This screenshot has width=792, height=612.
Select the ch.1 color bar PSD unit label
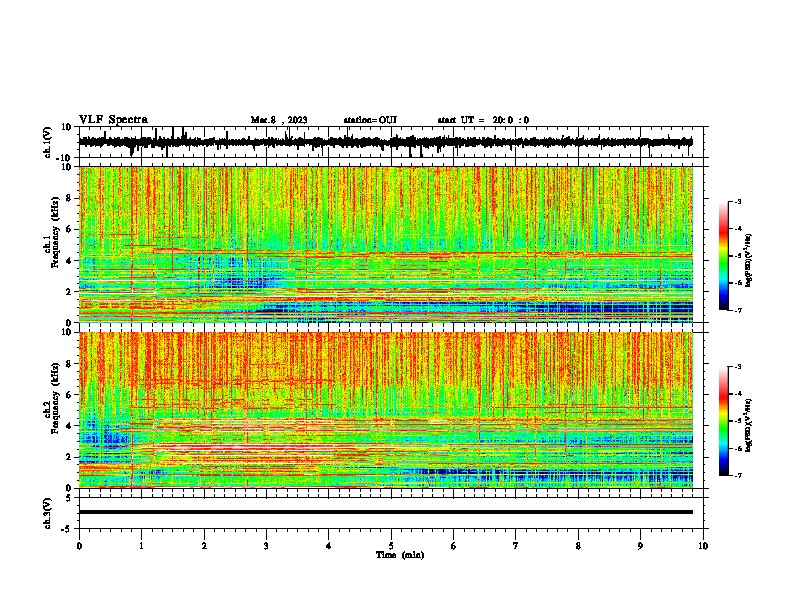click(749, 260)
